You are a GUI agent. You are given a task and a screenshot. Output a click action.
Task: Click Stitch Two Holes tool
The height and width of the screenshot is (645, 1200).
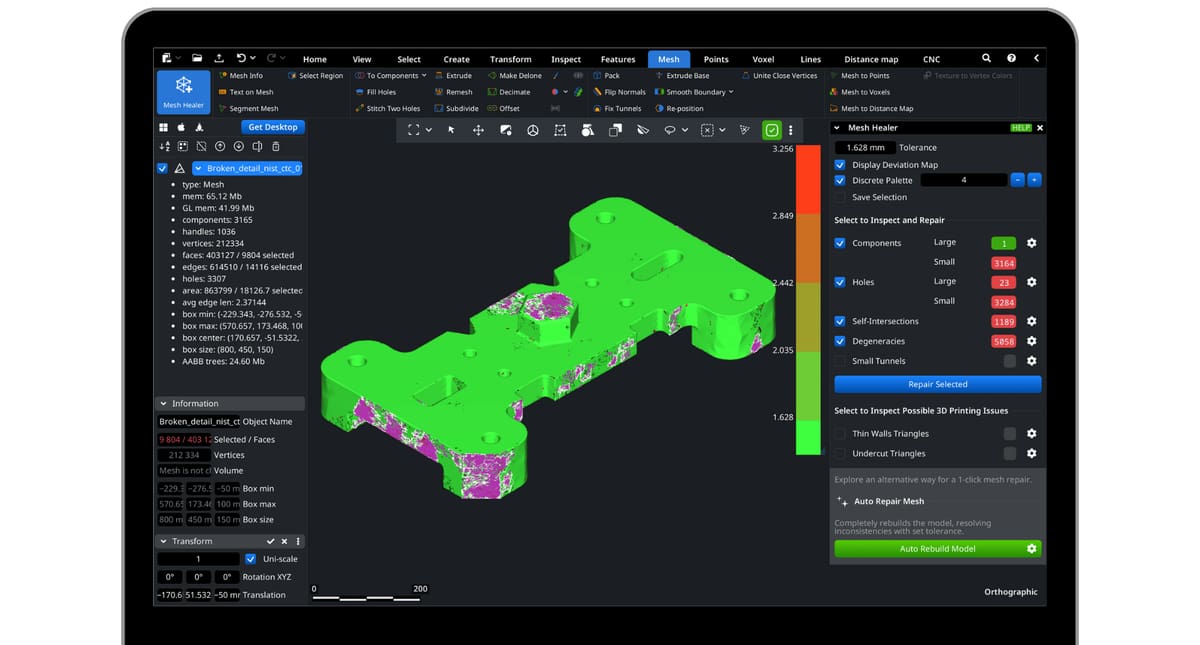pos(388,108)
